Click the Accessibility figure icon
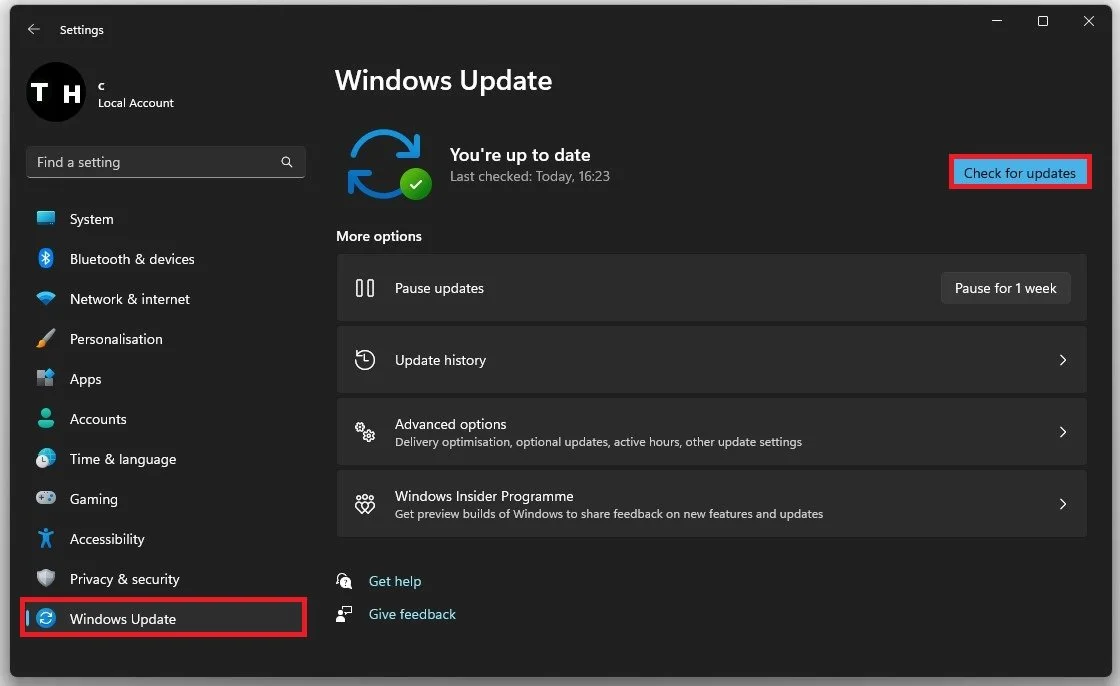This screenshot has width=1120, height=686. coord(46,538)
